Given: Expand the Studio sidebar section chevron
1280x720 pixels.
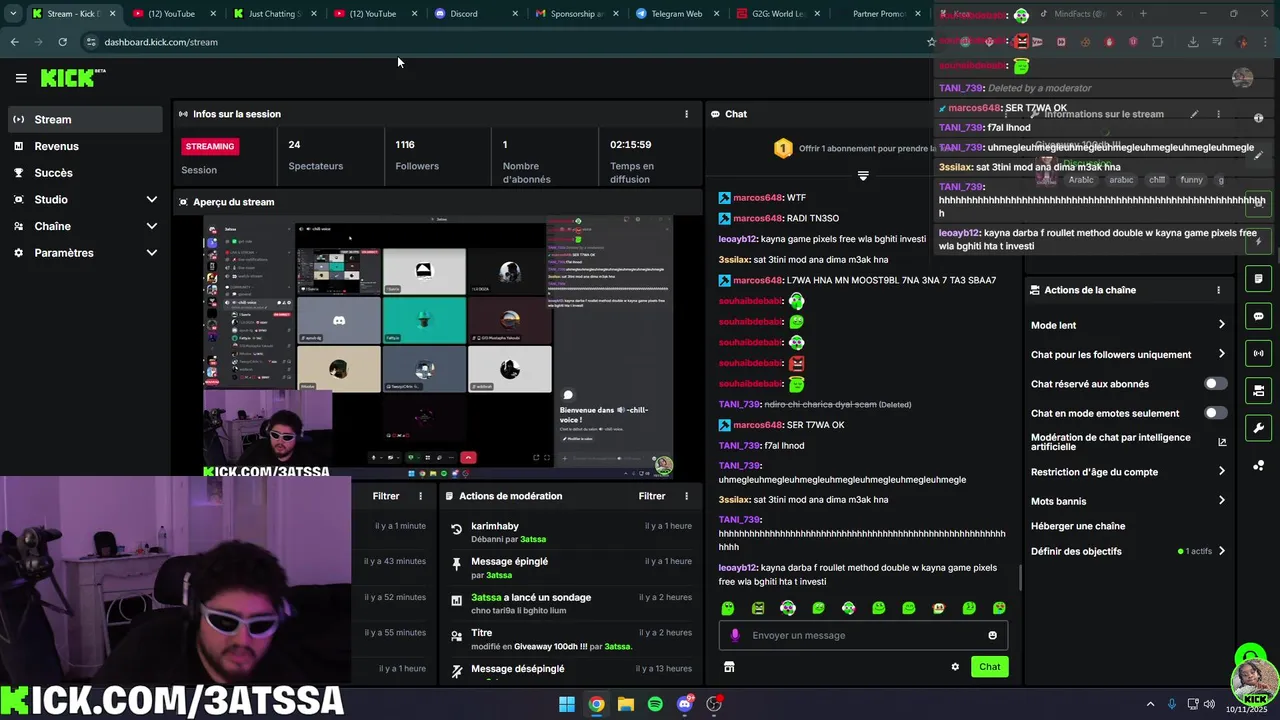Looking at the screenshot, I should [x=152, y=200].
